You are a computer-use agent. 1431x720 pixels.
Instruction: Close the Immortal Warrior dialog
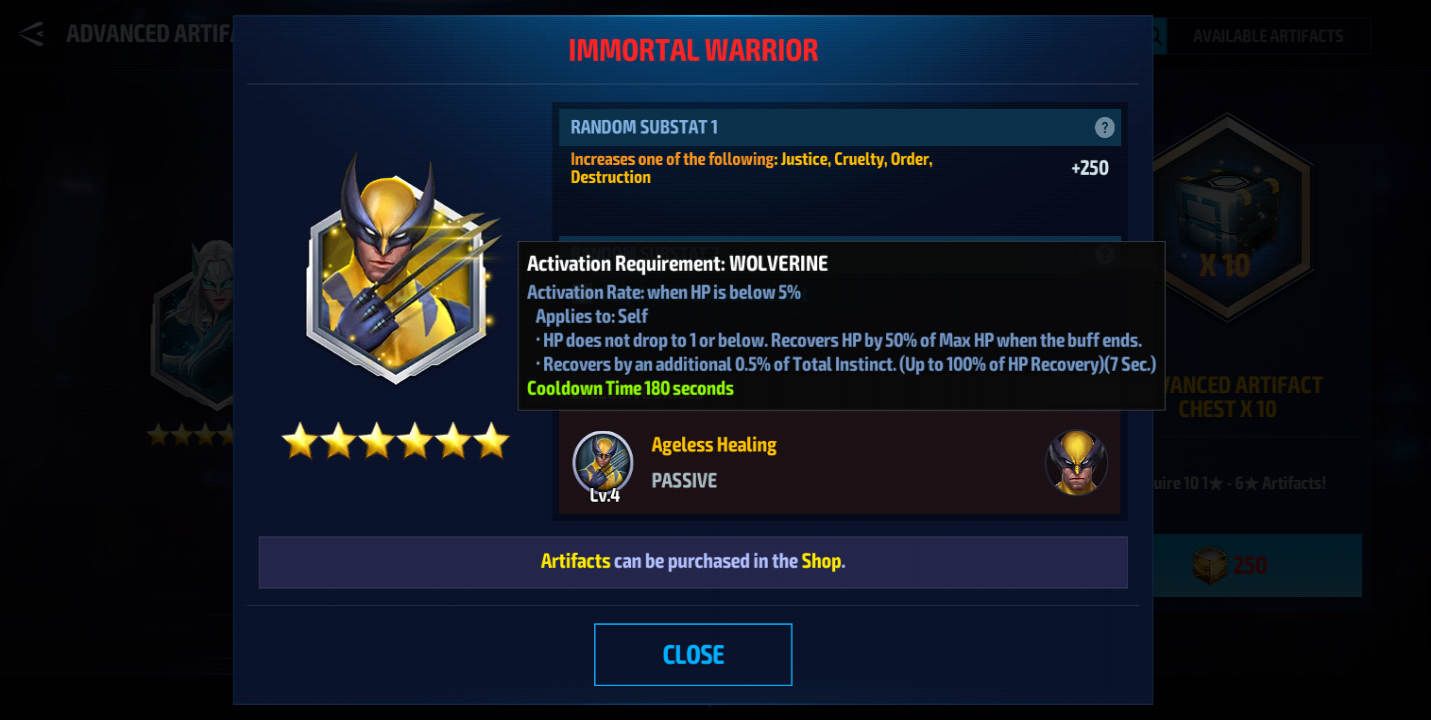(693, 655)
